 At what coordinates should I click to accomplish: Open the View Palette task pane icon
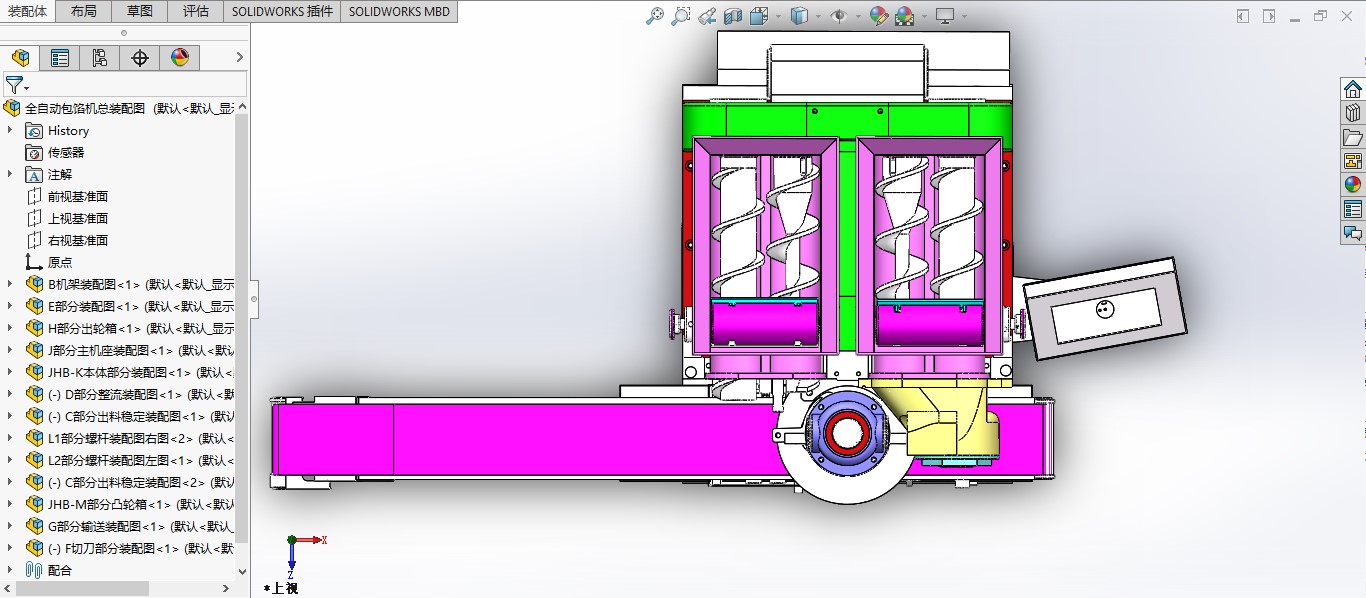1353,162
